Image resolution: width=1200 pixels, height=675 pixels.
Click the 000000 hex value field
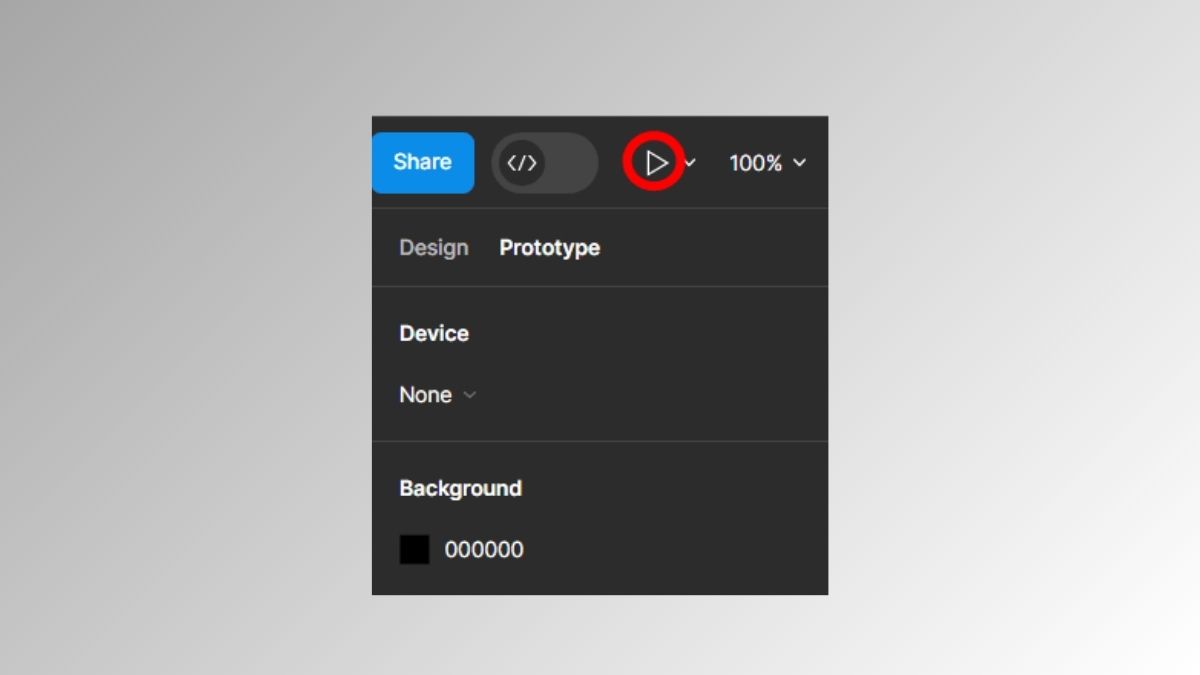[484, 550]
